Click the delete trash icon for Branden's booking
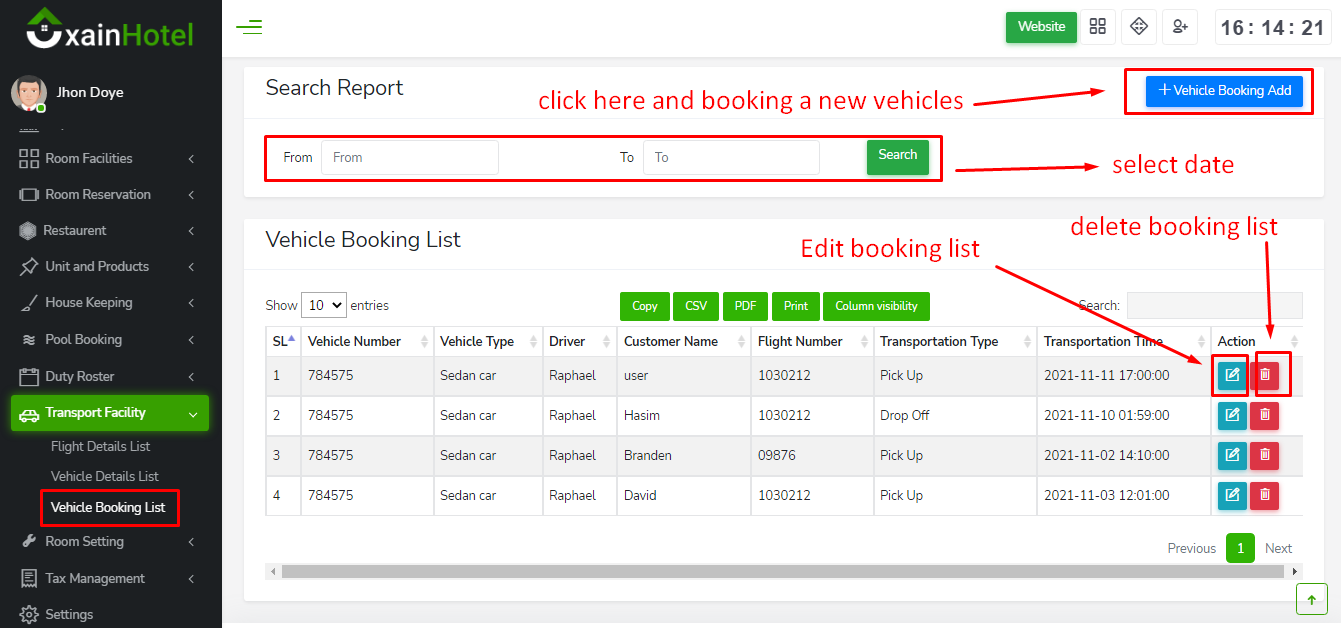Screen dimensions: 1341x628 (x=1264, y=456)
